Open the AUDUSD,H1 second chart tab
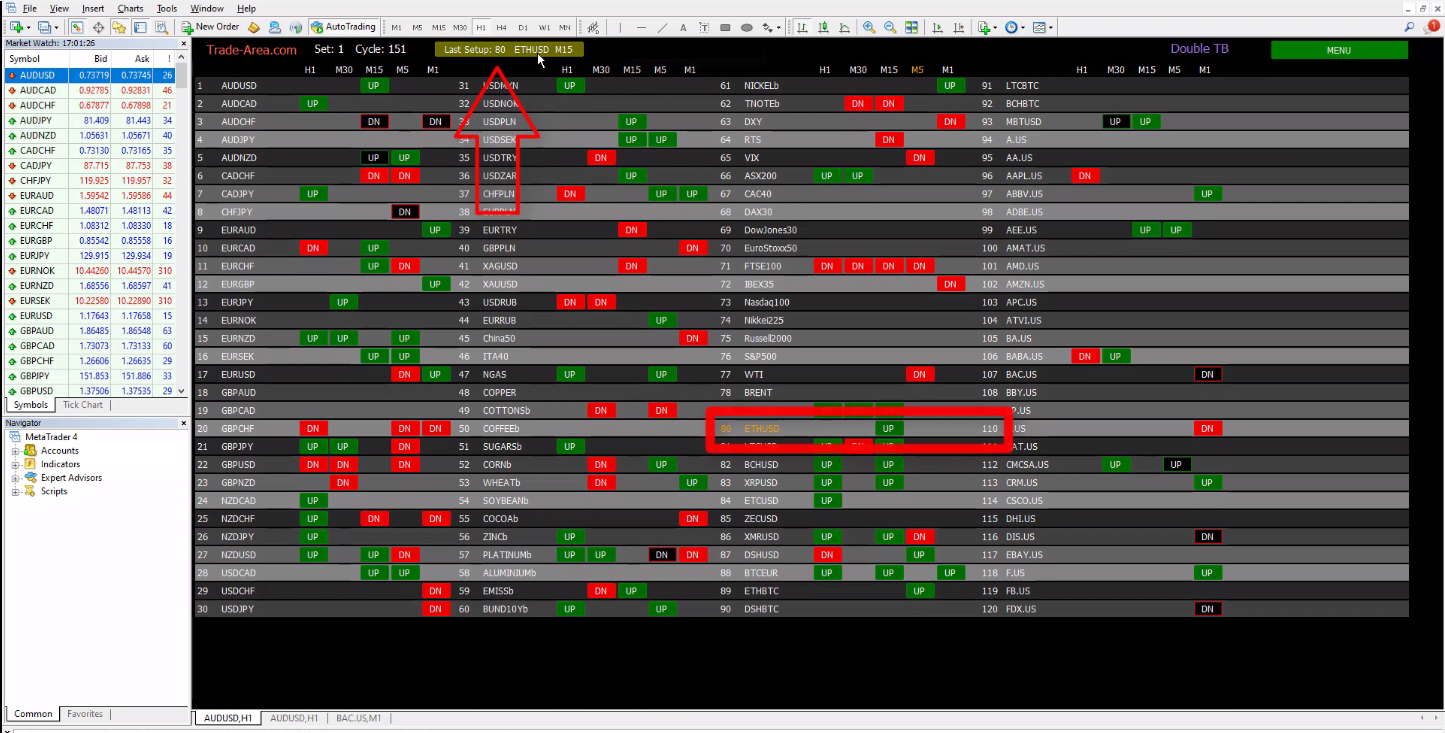The height and width of the screenshot is (733, 1445). tap(295, 718)
